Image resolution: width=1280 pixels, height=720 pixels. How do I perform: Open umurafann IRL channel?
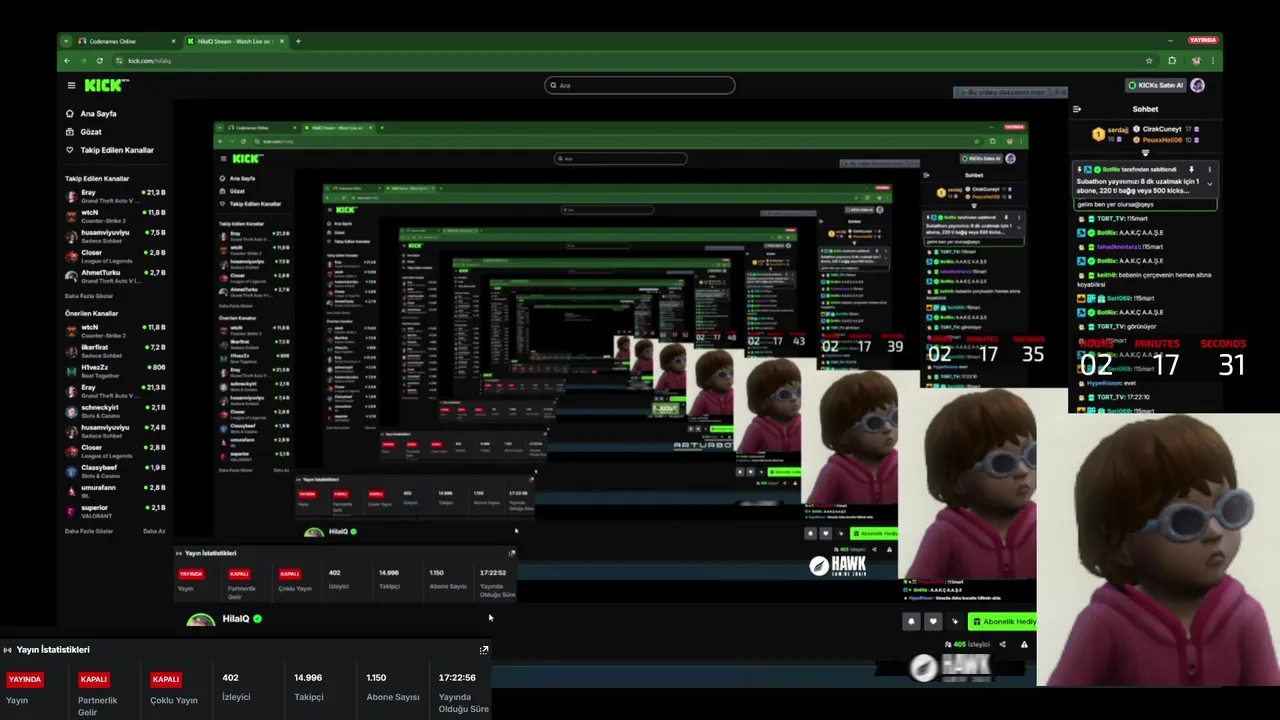tap(115, 490)
